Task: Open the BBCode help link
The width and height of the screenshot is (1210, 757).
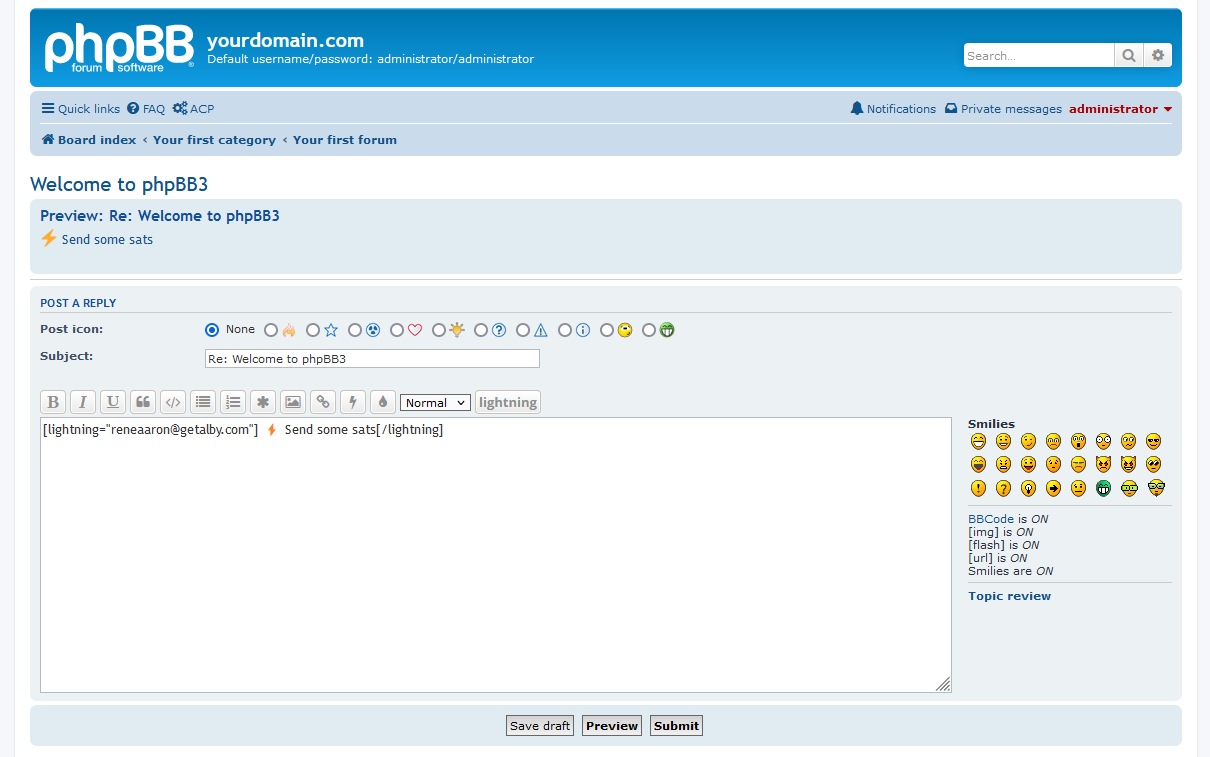Action: pos(990,519)
